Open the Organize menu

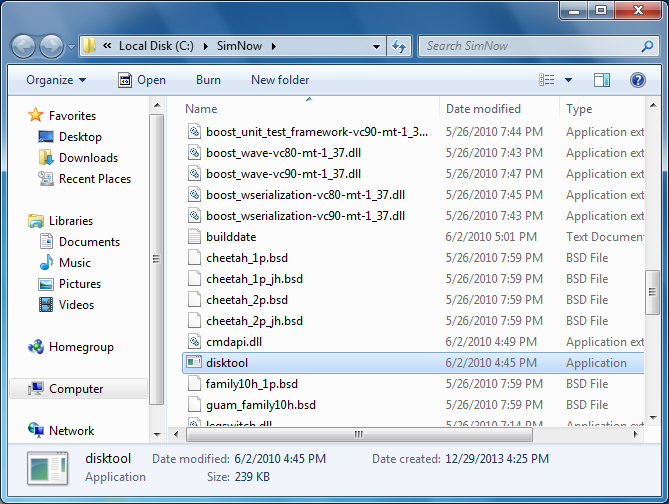56,80
